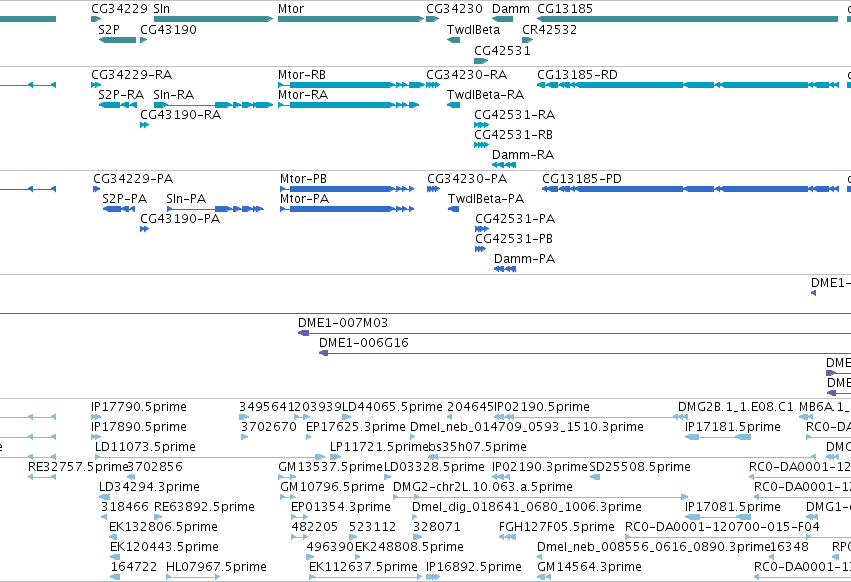The width and height of the screenshot is (851, 582).
Task: Click the Damm-PA protein label
Action: 524,259
